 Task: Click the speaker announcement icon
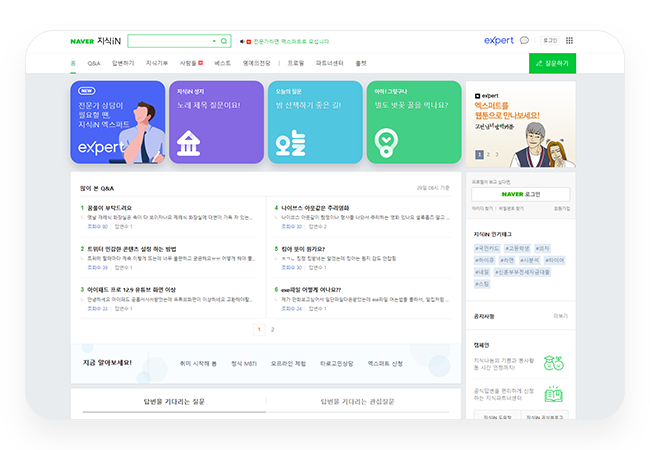point(243,41)
